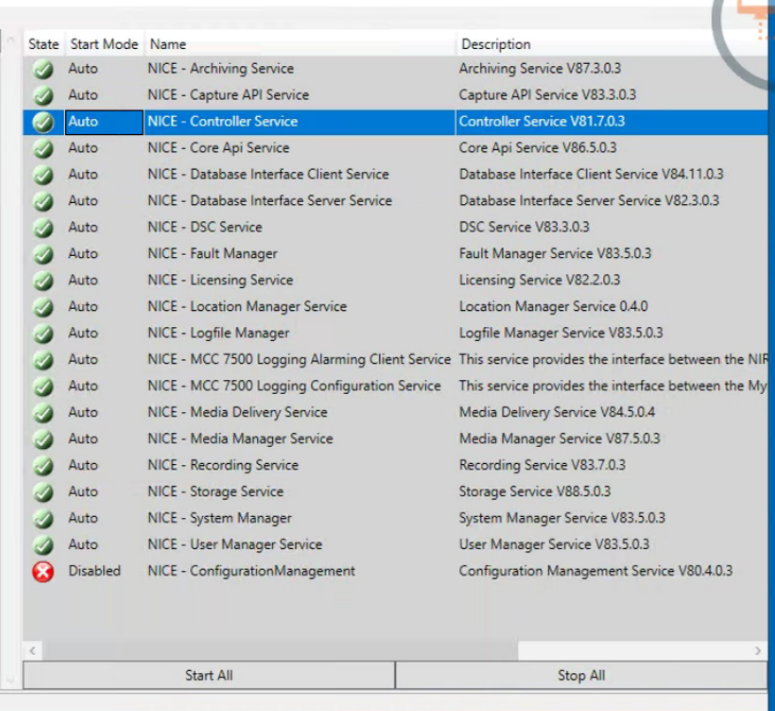Screen dimensions: 775x711
Task: Click description Capture API Service V83.3.0.3
Action: coord(548,95)
